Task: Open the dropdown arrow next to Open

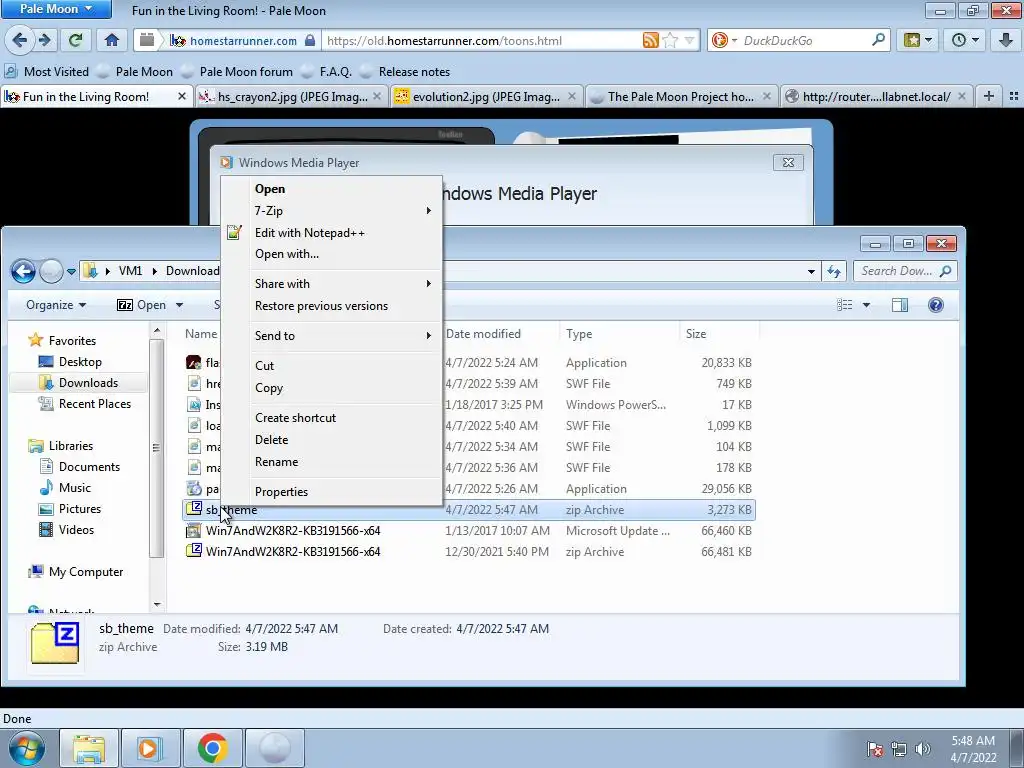Action: (180, 305)
